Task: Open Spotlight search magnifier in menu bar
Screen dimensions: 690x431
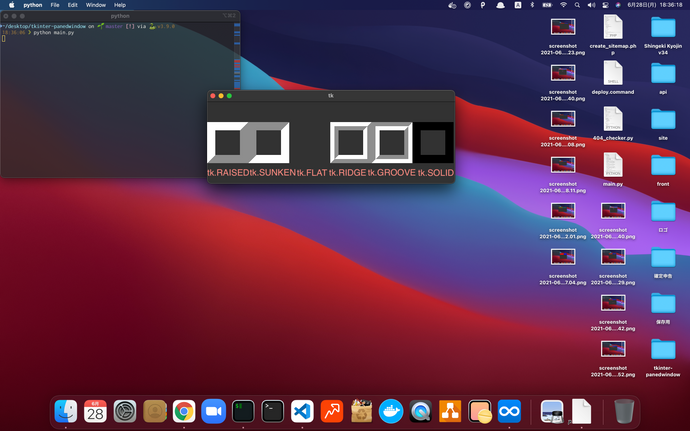Action: point(577,5)
